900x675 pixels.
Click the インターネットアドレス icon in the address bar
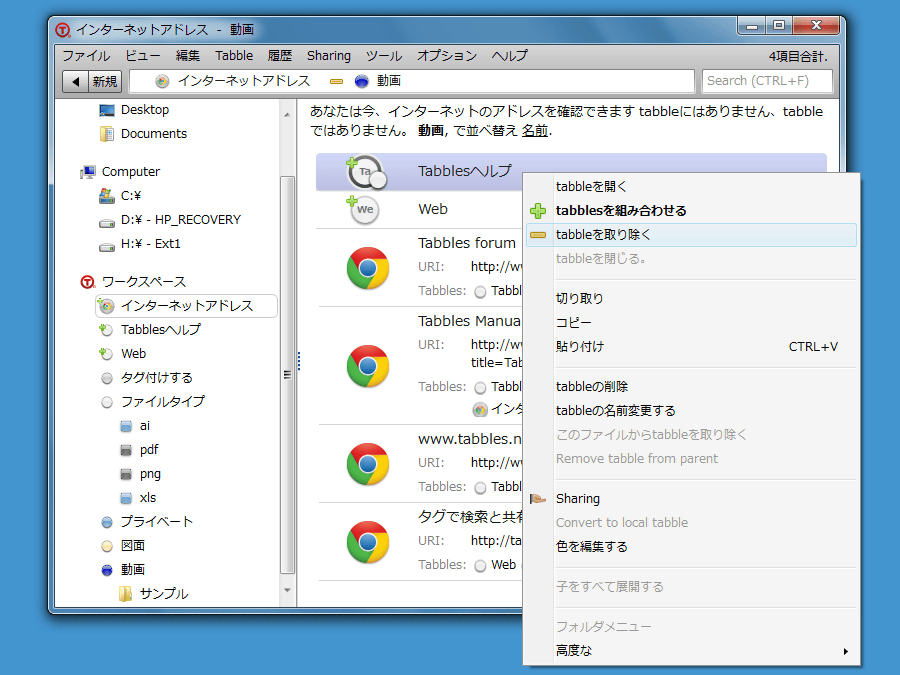tap(162, 82)
